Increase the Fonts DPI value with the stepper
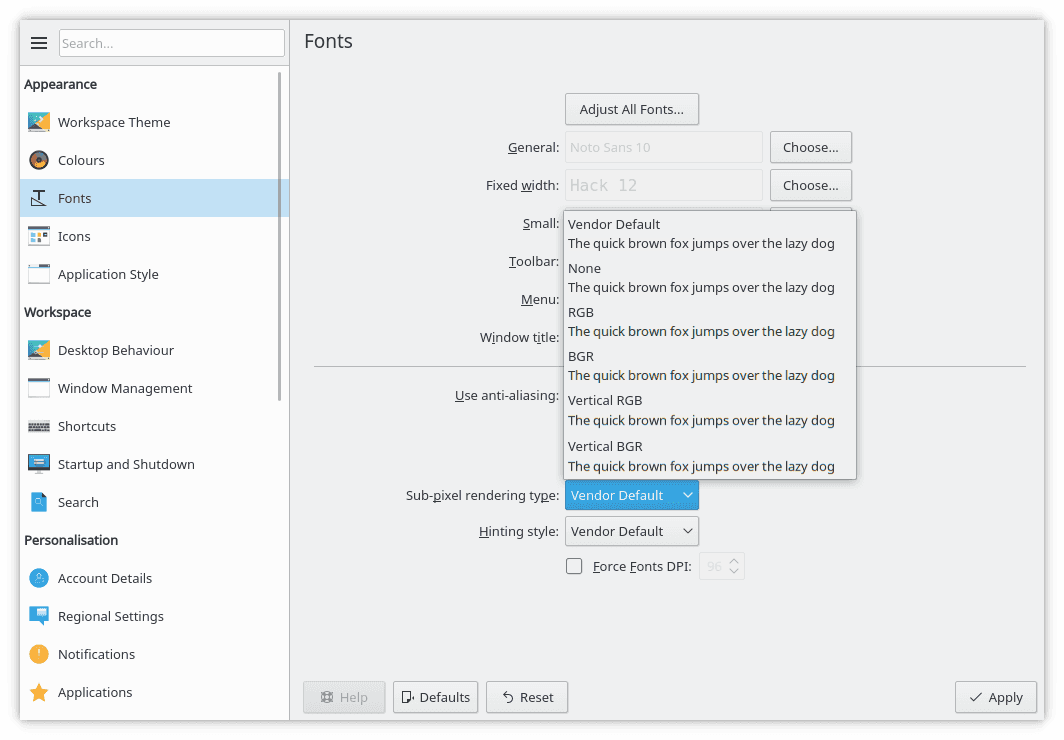 (733, 561)
